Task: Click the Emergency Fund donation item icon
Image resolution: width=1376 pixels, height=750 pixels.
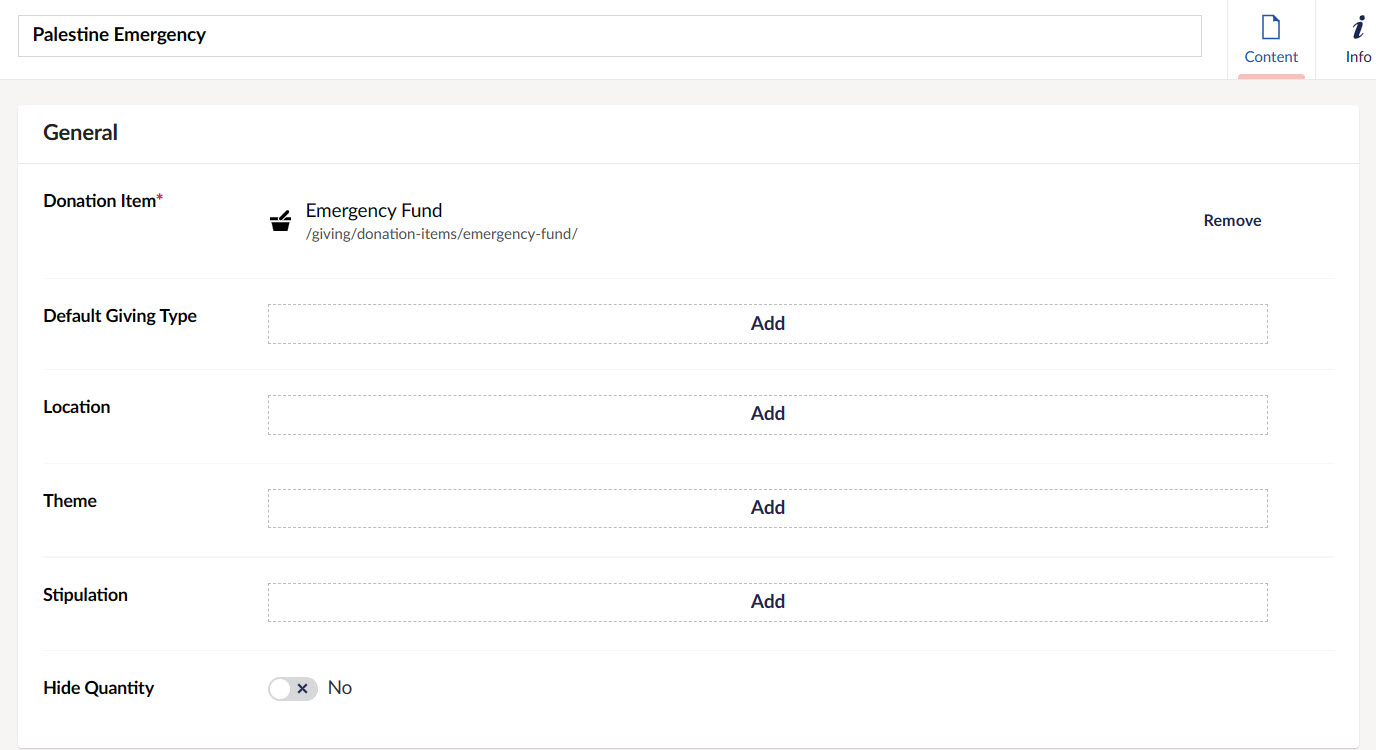Action: (281, 221)
